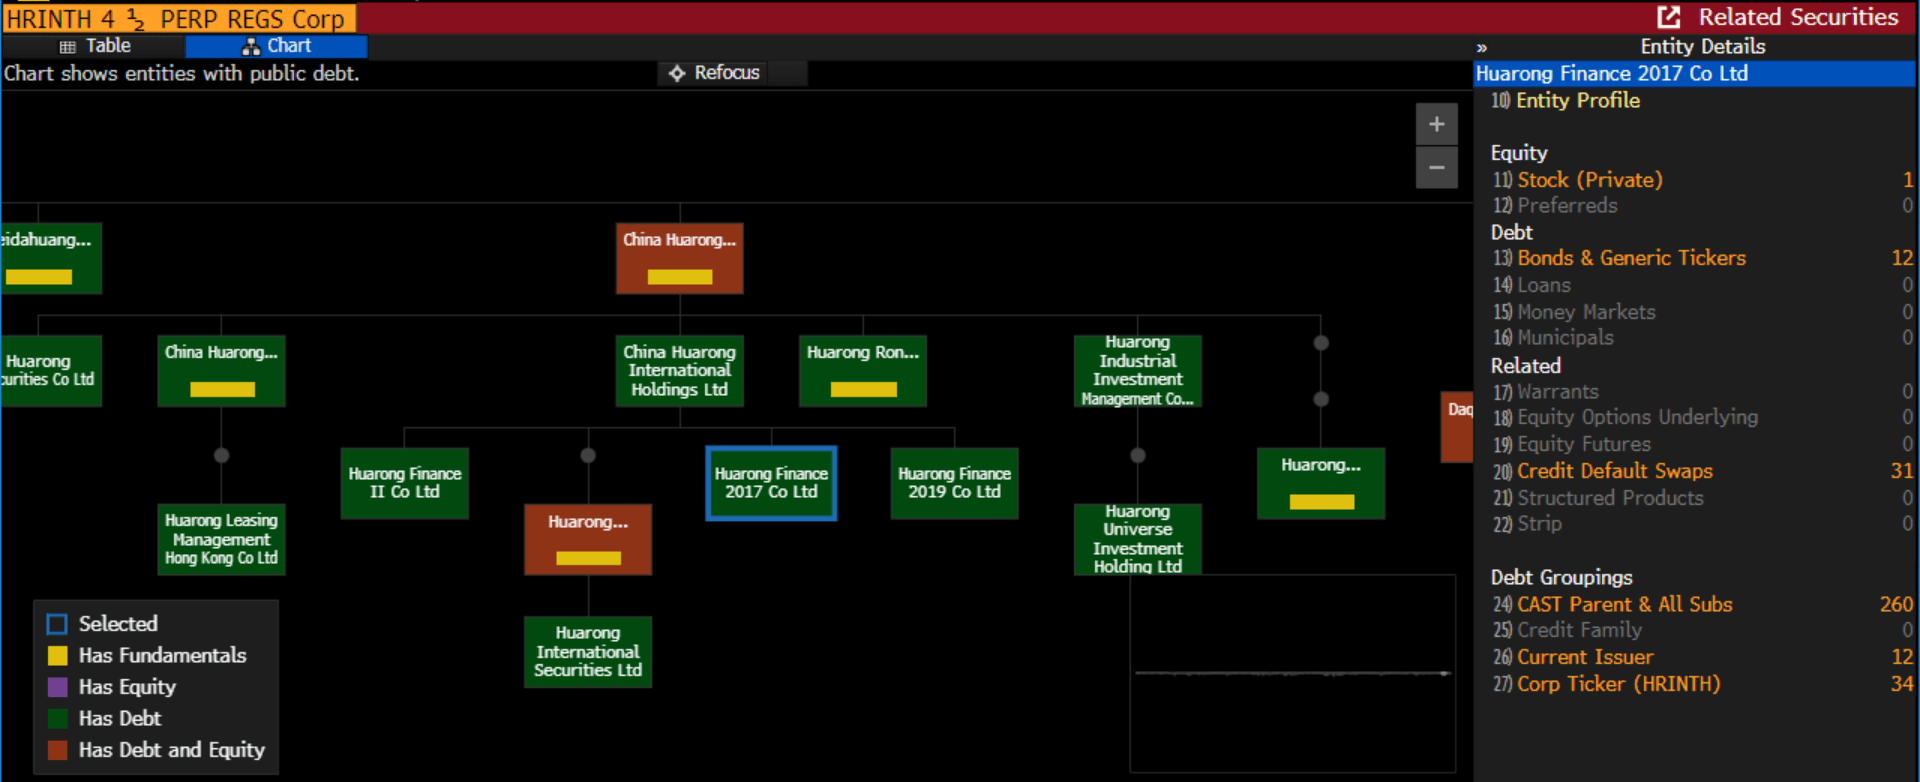Collapse Entity Details panel double-chevron
The image size is (1920, 782).
tap(1482, 47)
